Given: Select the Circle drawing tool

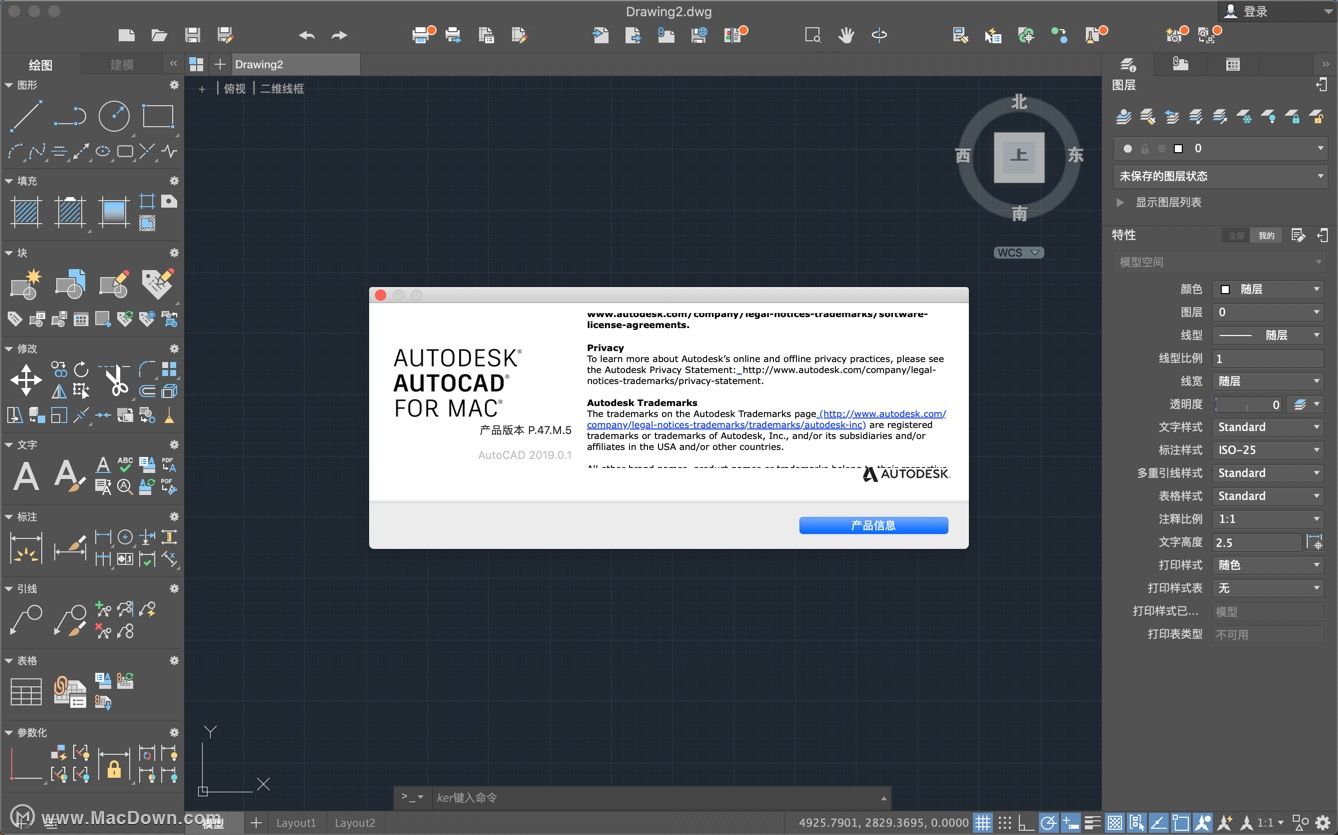Looking at the screenshot, I should click(x=113, y=116).
